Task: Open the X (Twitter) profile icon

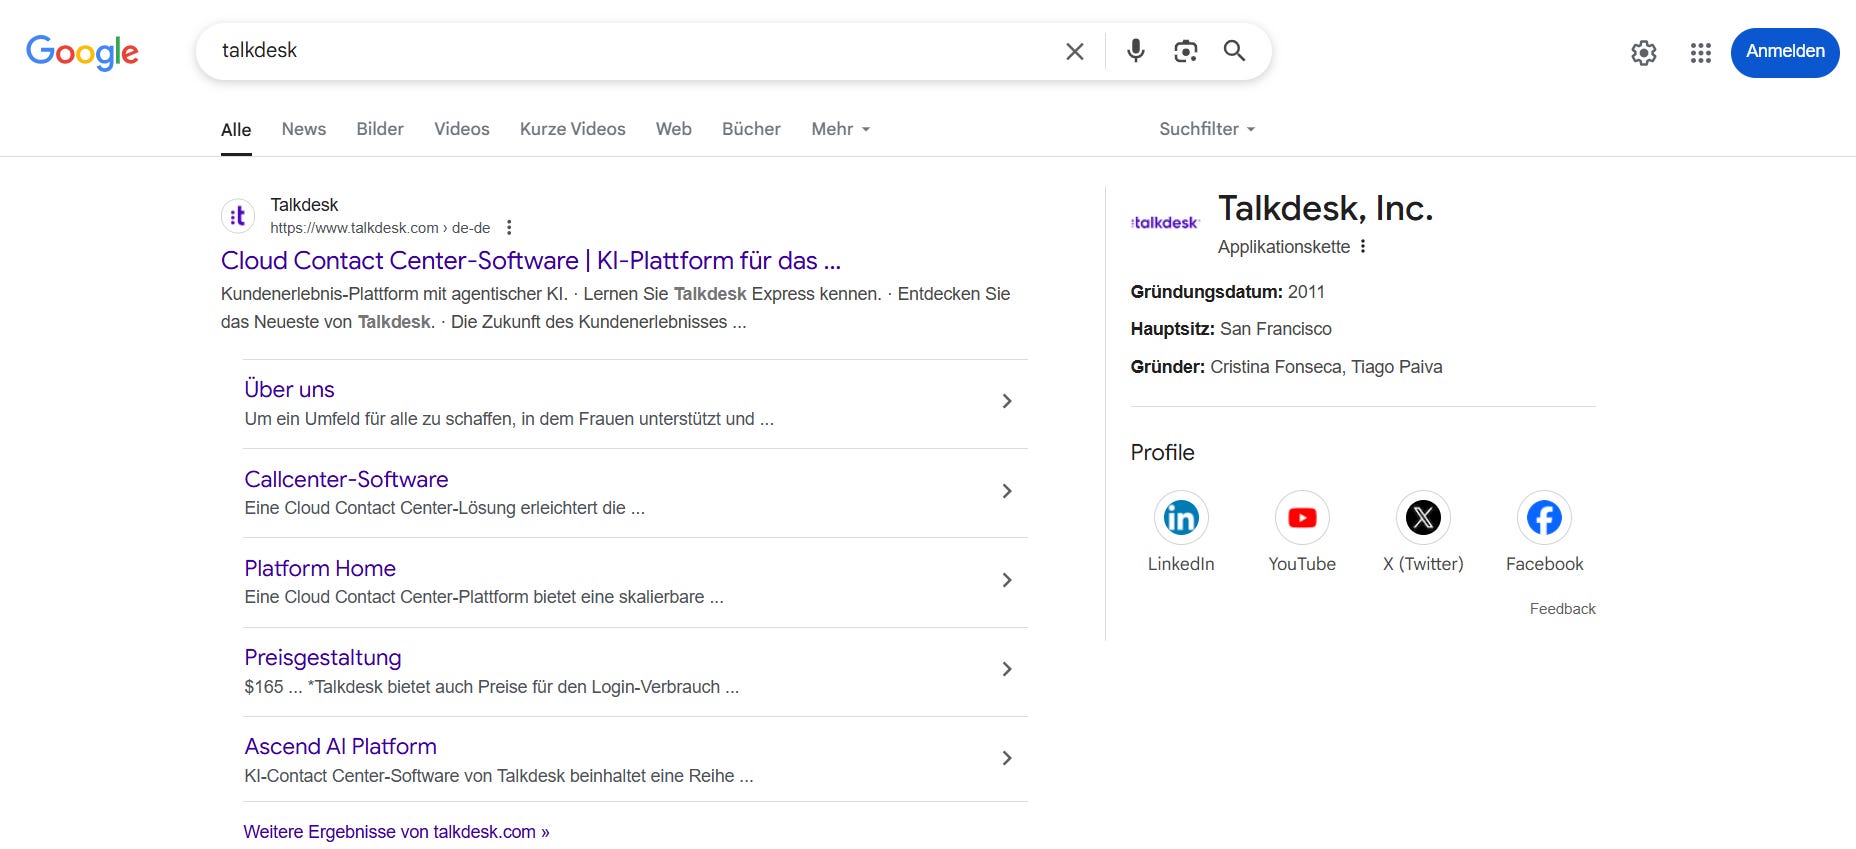Action: click(1423, 518)
